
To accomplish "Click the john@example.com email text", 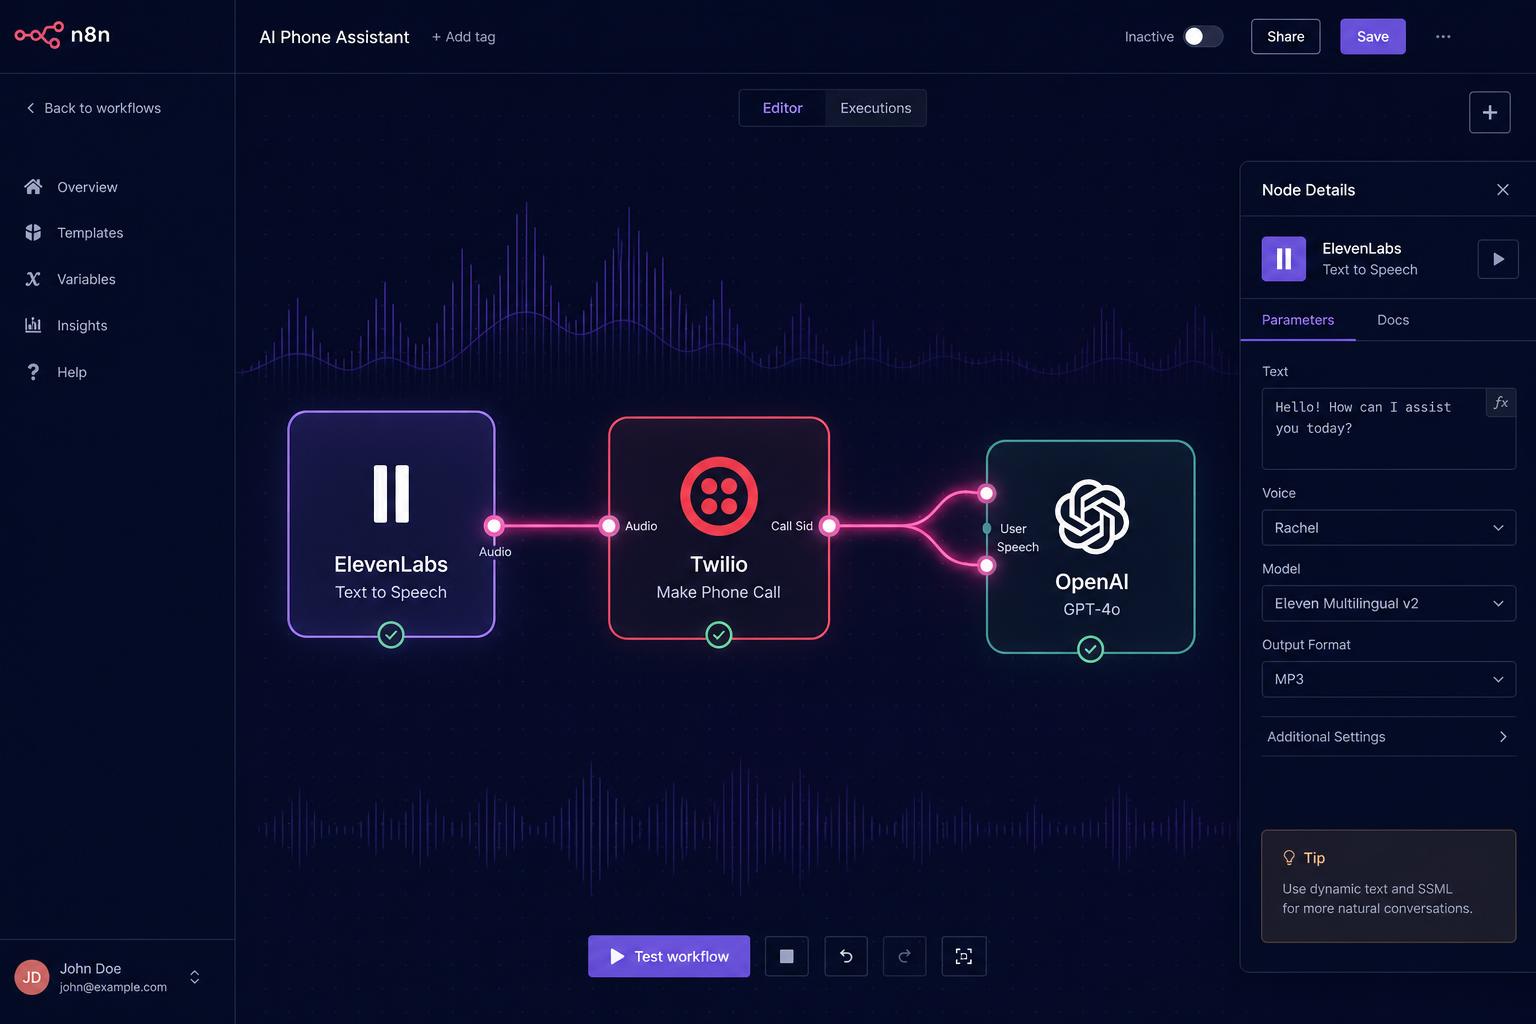I will 113,987.
